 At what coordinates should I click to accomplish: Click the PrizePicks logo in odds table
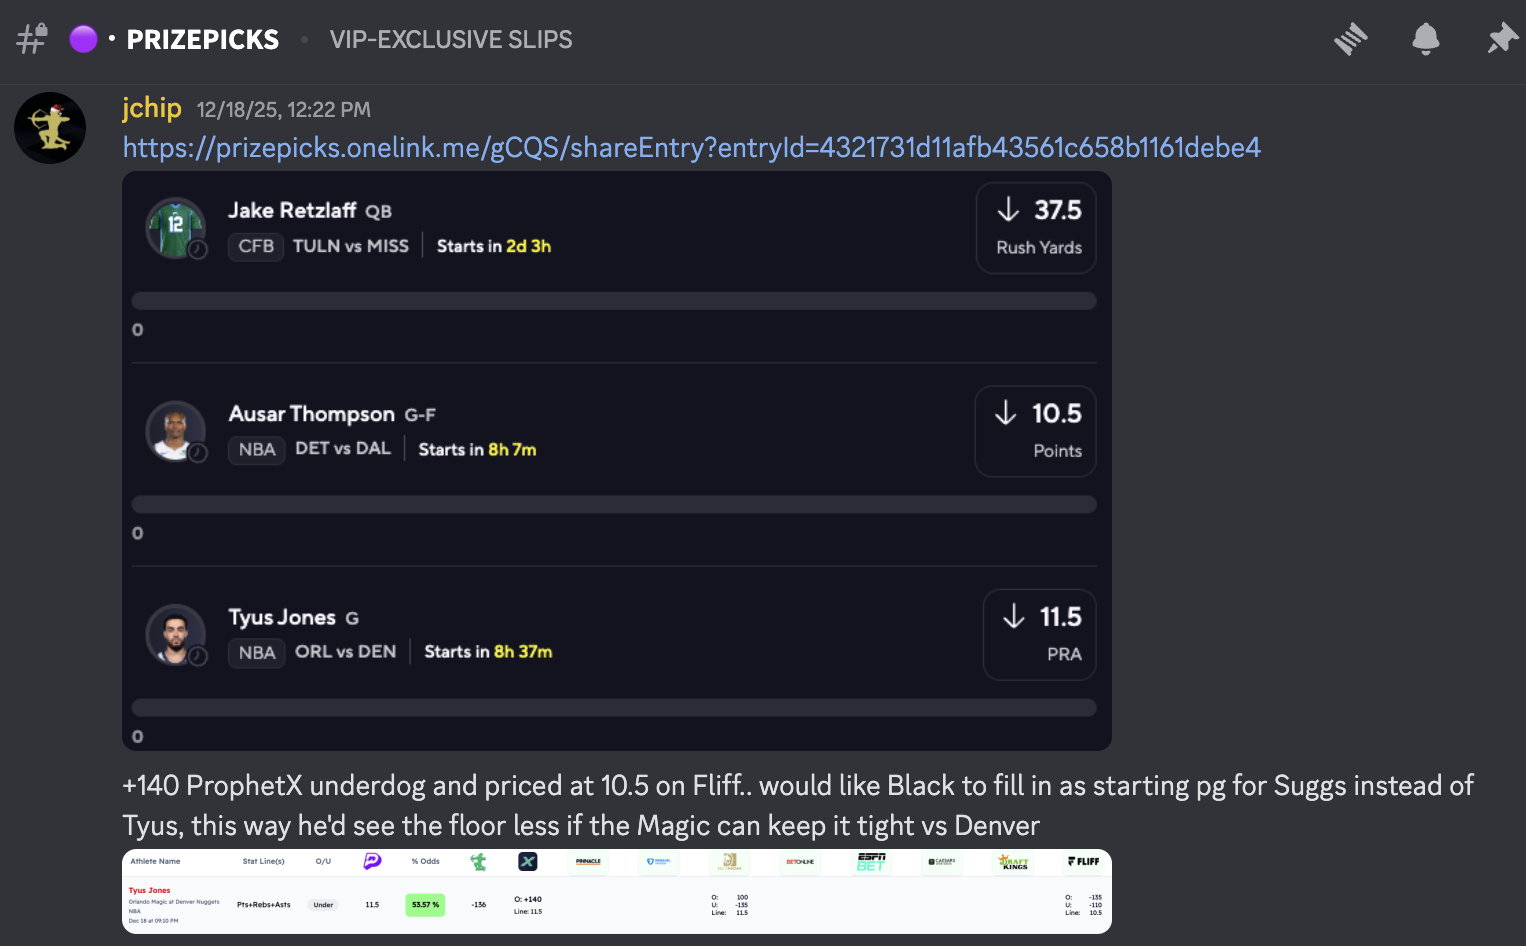[x=372, y=861]
